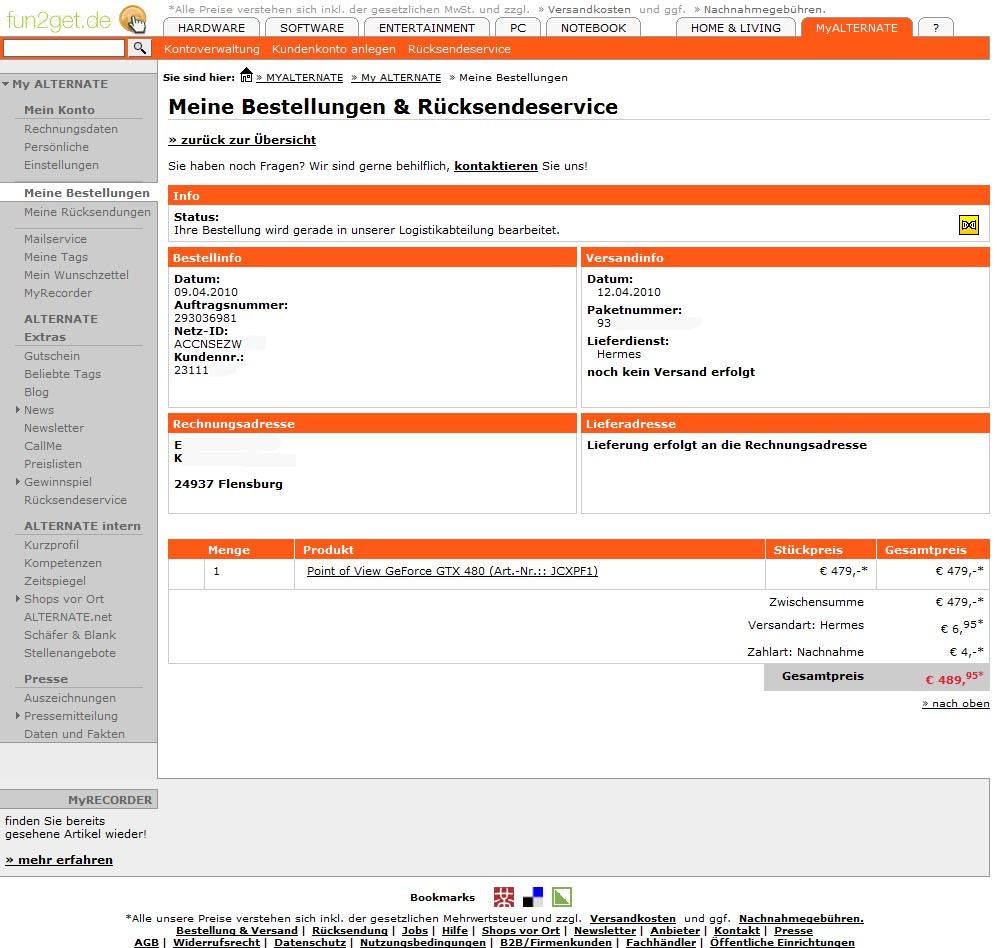This screenshot has width=997, height=948.
Task: Open the HARDWARE tab
Action: pyautogui.click(x=211, y=28)
